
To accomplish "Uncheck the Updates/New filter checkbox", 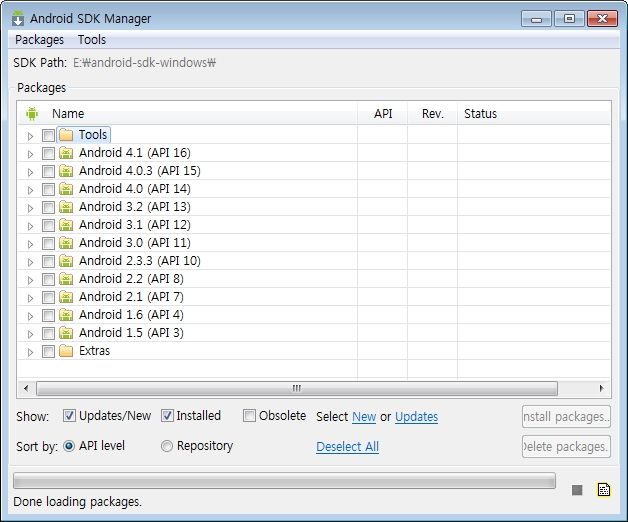I will tap(69, 416).
